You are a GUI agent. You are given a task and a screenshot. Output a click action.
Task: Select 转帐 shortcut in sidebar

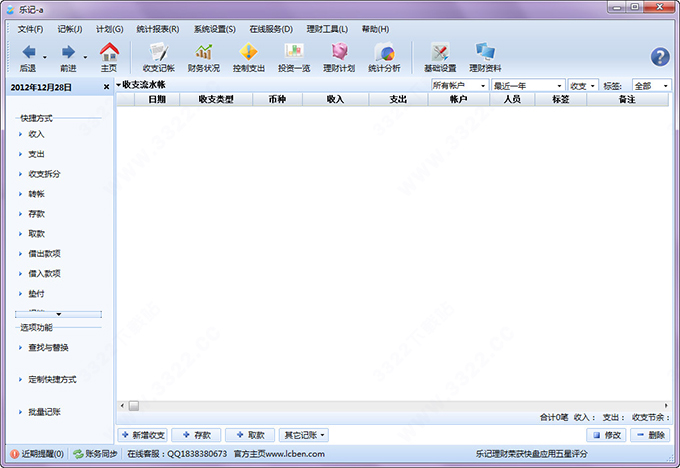coord(36,194)
